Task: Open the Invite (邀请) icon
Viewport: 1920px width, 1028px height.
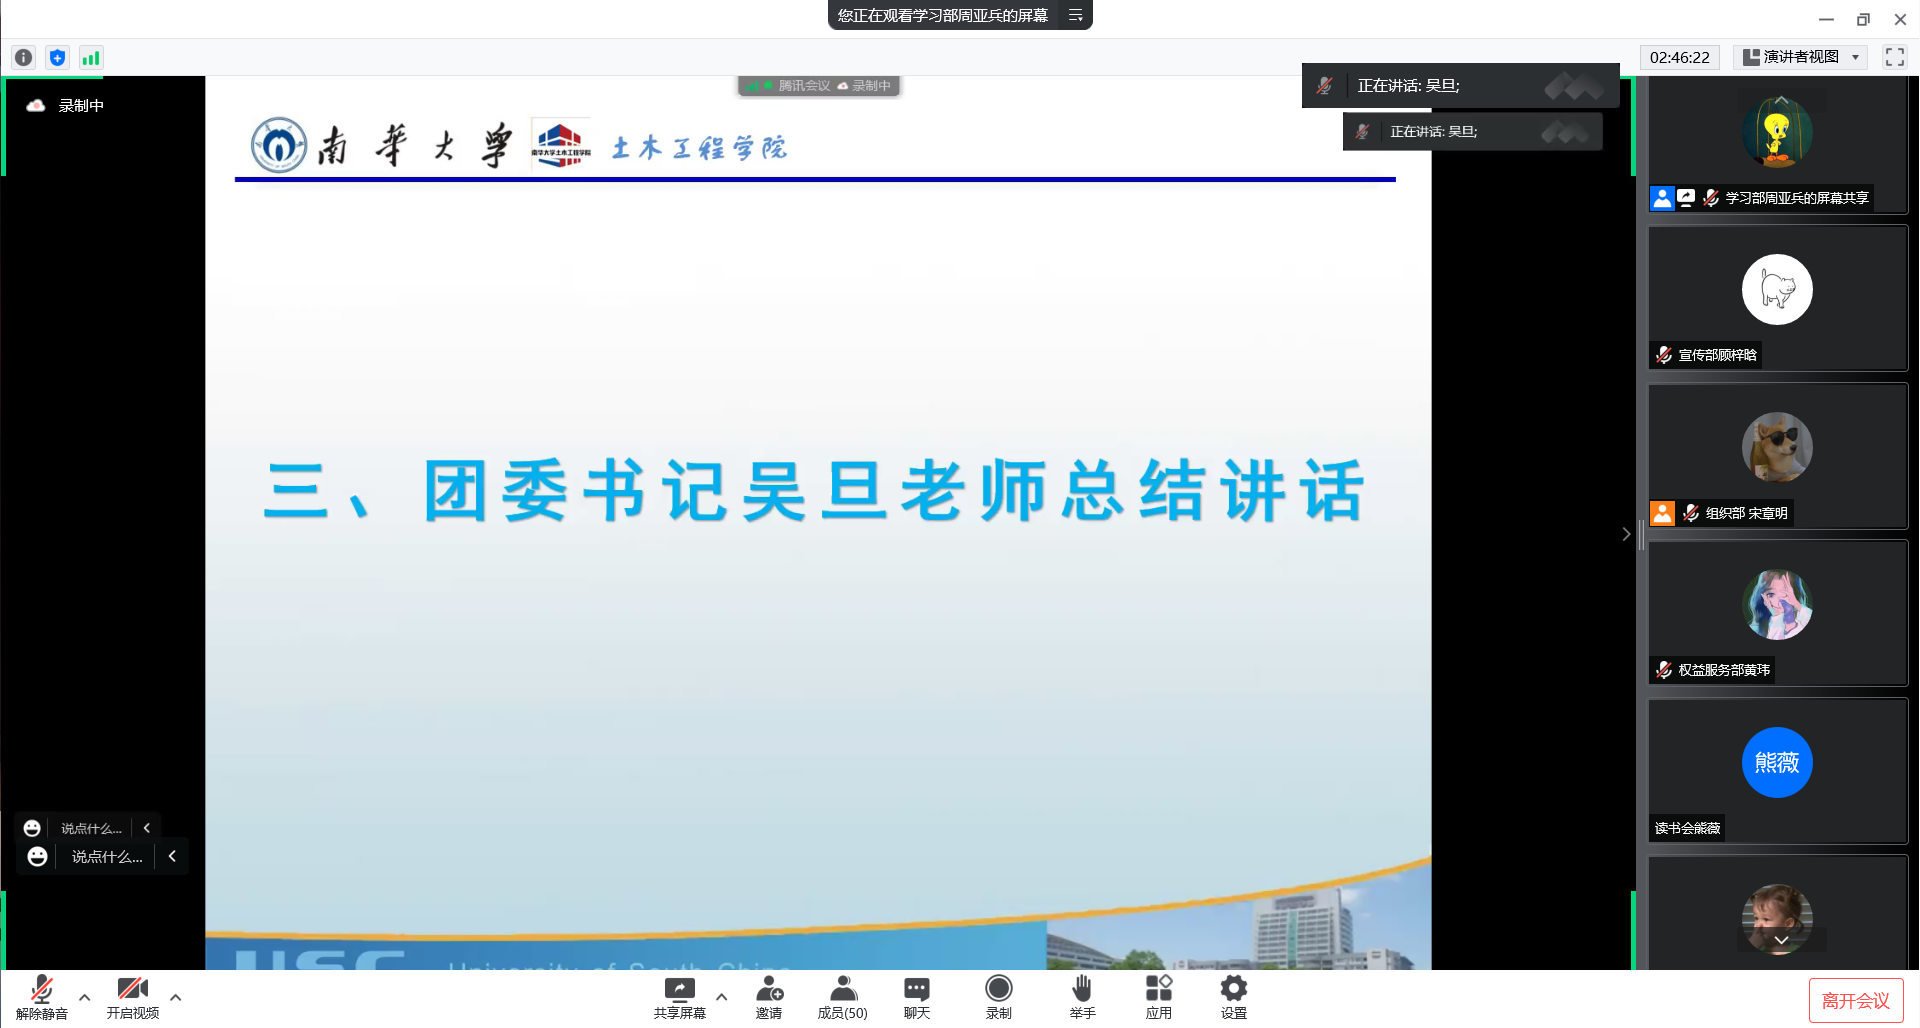Action: [x=769, y=997]
